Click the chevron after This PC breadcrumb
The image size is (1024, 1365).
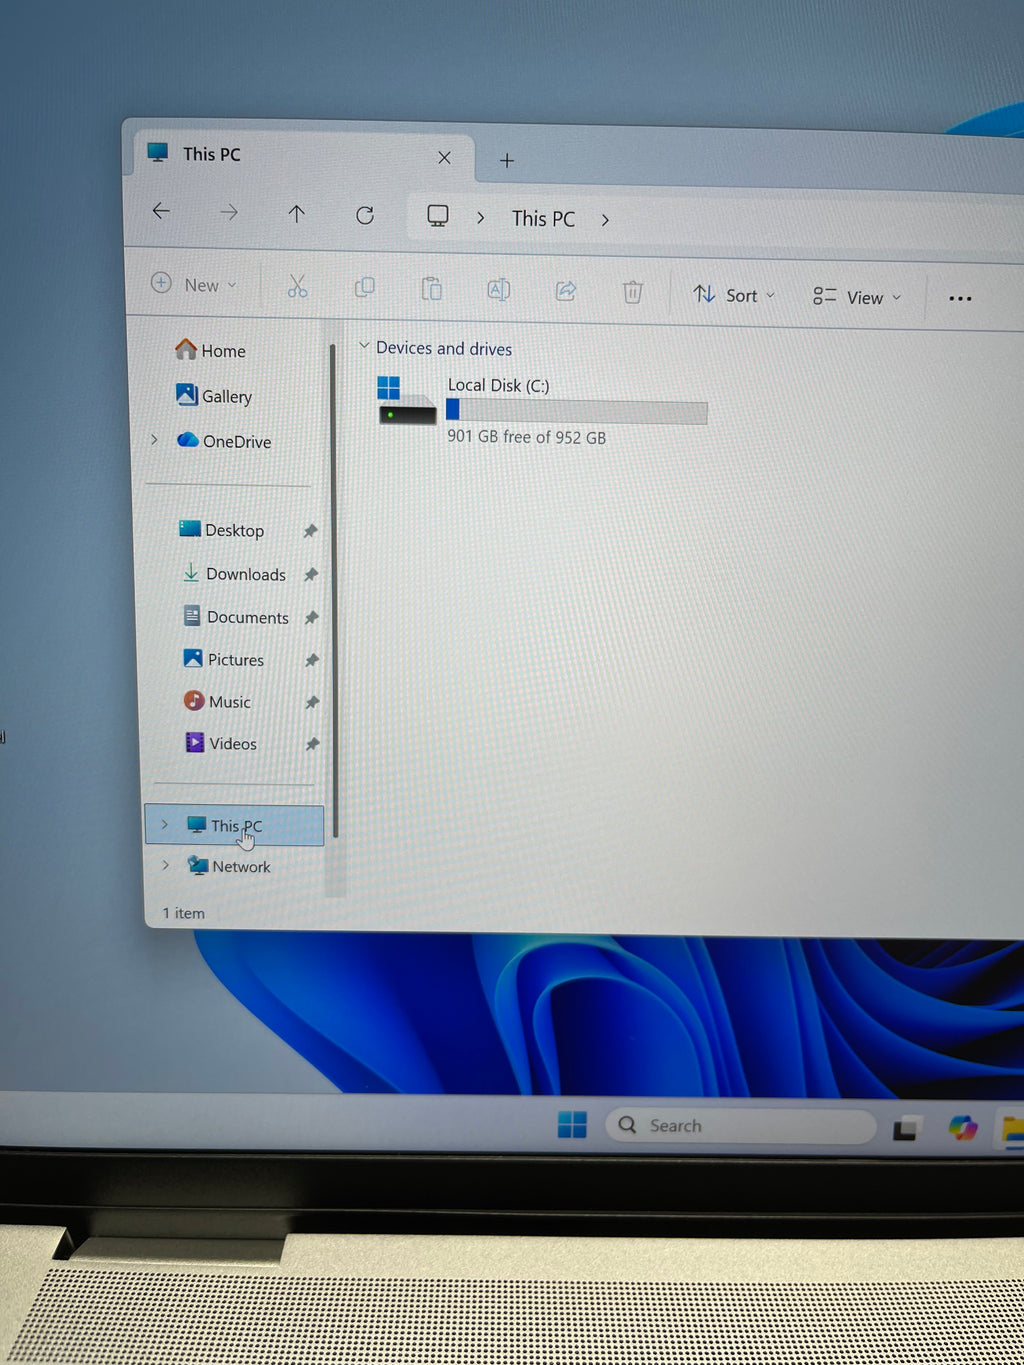[605, 220]
